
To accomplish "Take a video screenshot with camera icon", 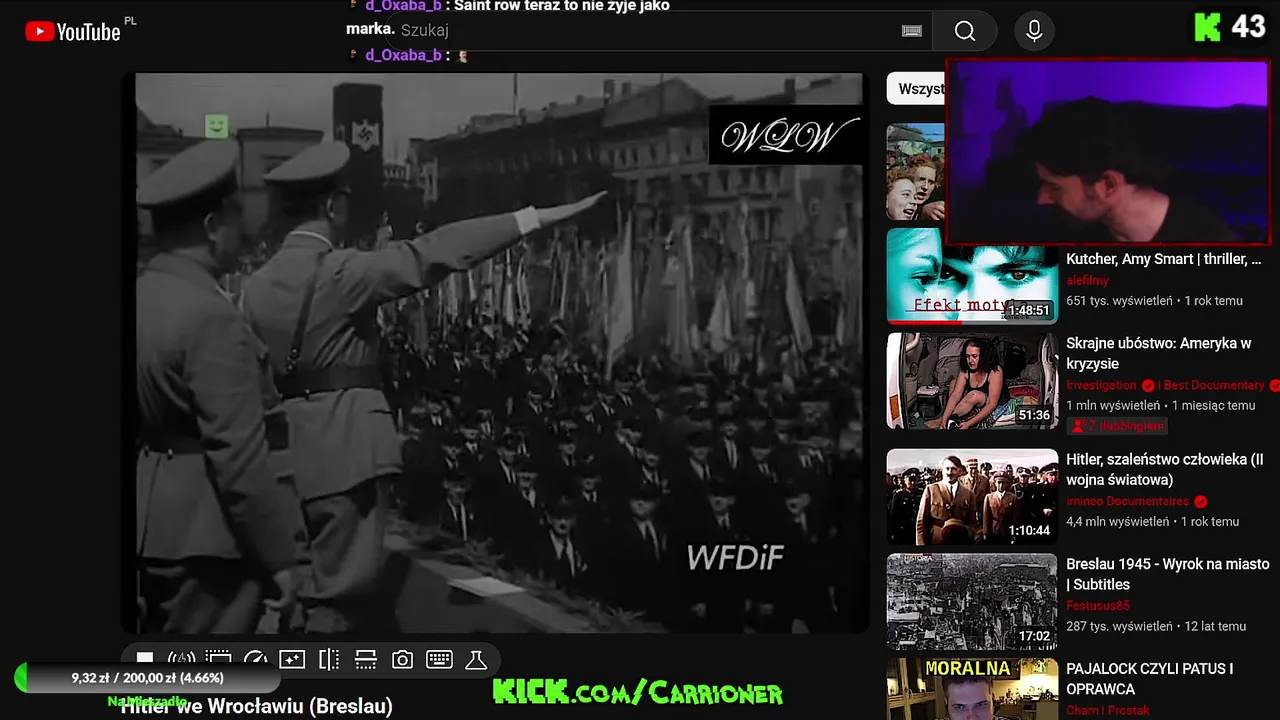I will [x=402, y=659].
